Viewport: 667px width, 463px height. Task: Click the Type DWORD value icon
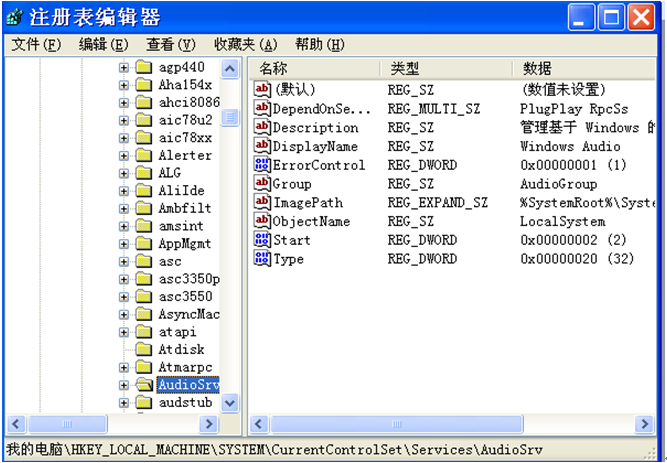(263, 259)
